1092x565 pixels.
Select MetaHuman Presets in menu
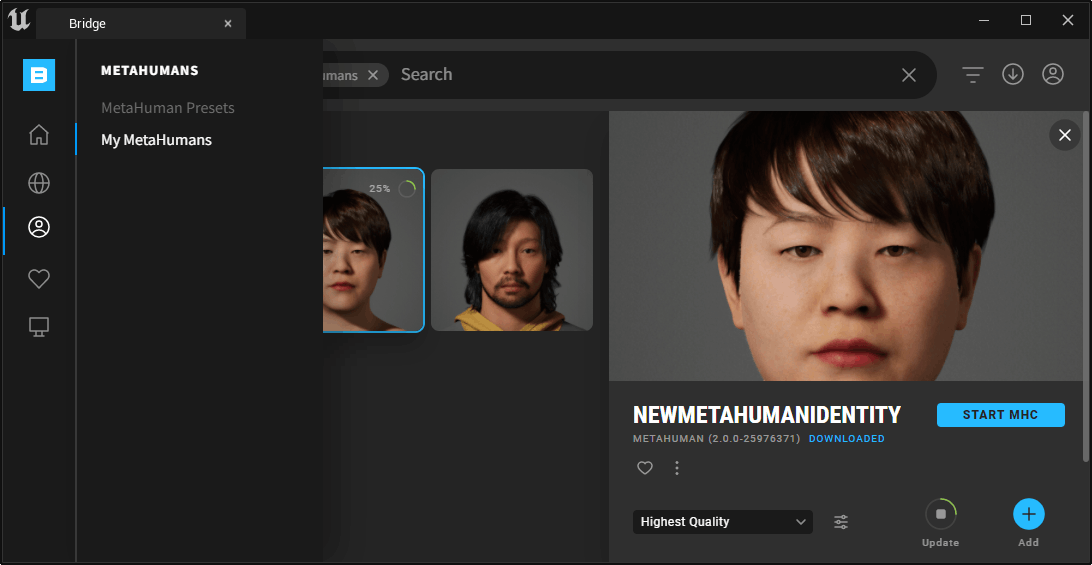(x=168, y=108)
